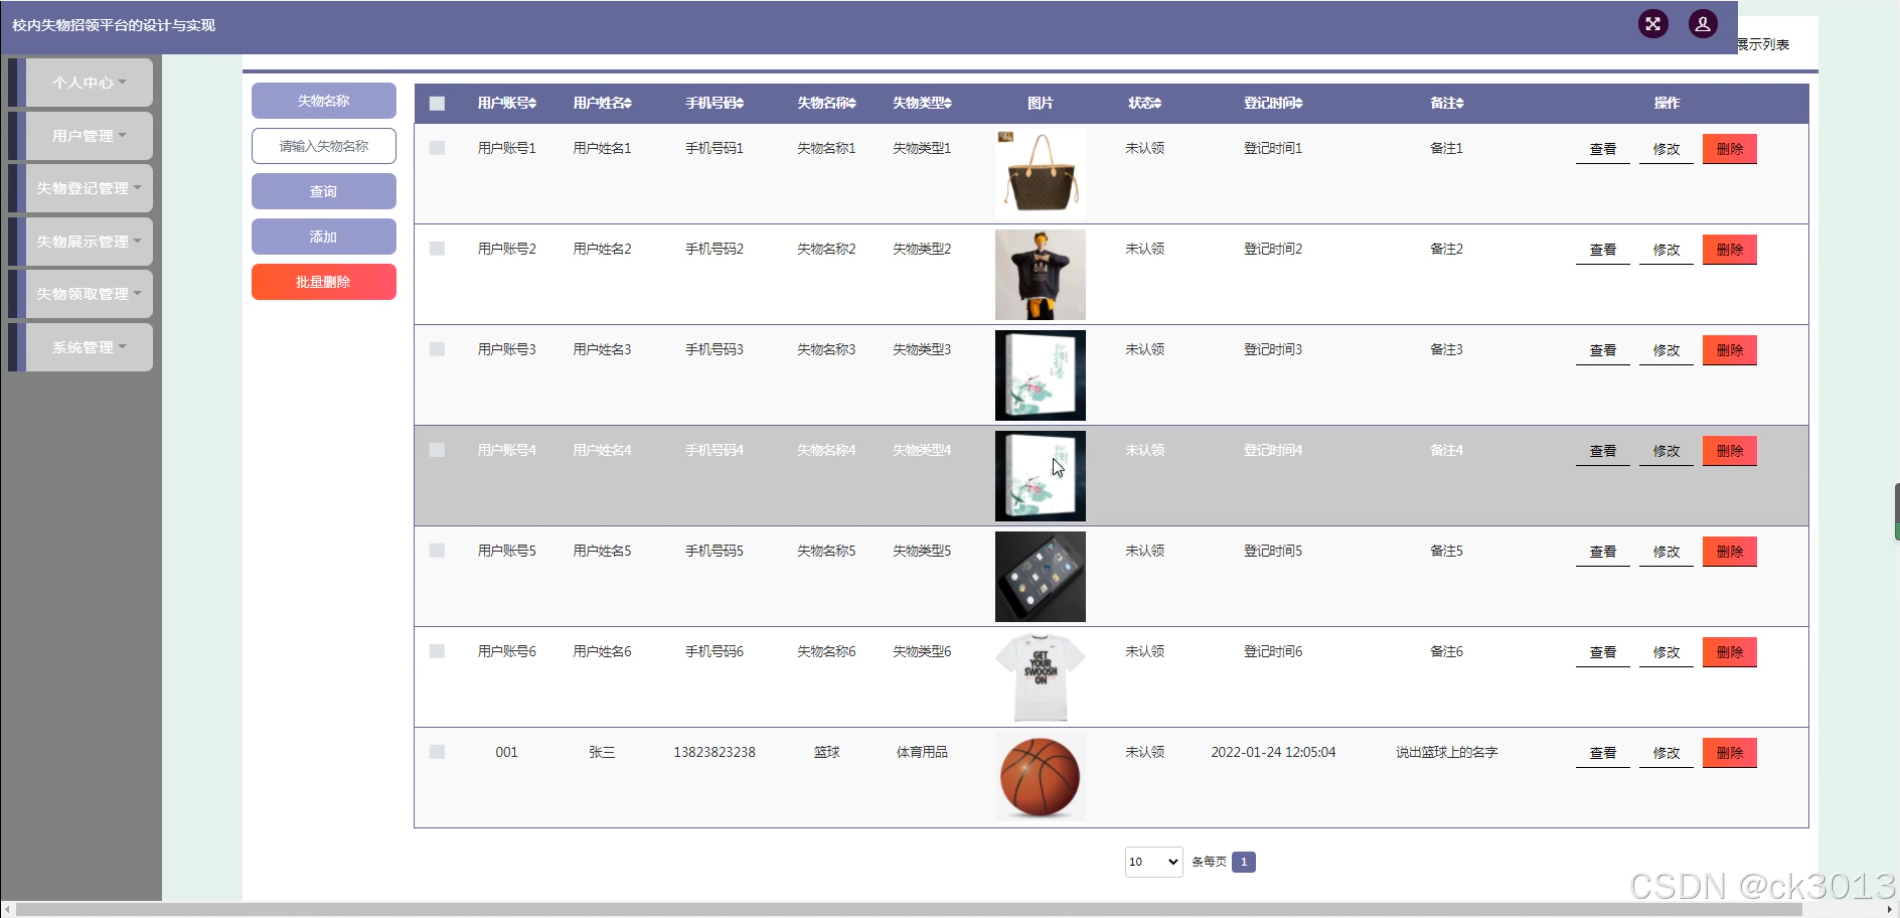
Task: Click 查看 for row 用户账号4
Action: [x=1603, y=451]
